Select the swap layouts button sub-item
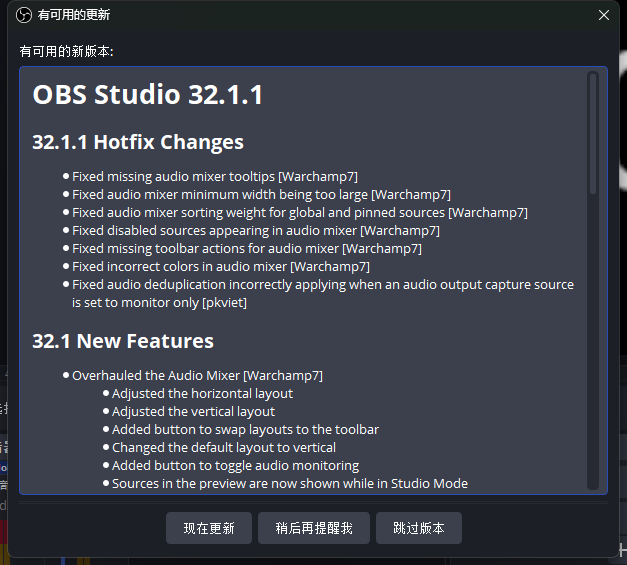Viewport: 627px width, 565px height. 245,430
